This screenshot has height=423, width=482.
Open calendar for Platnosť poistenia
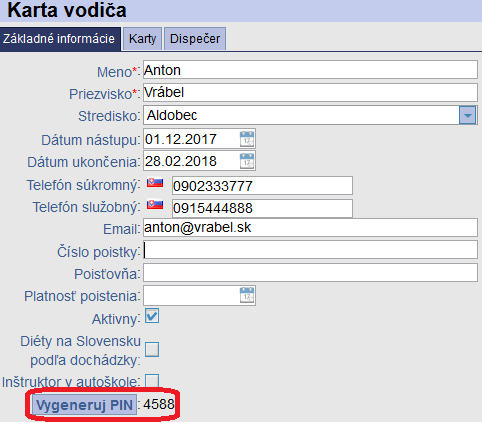pos(247,295)
